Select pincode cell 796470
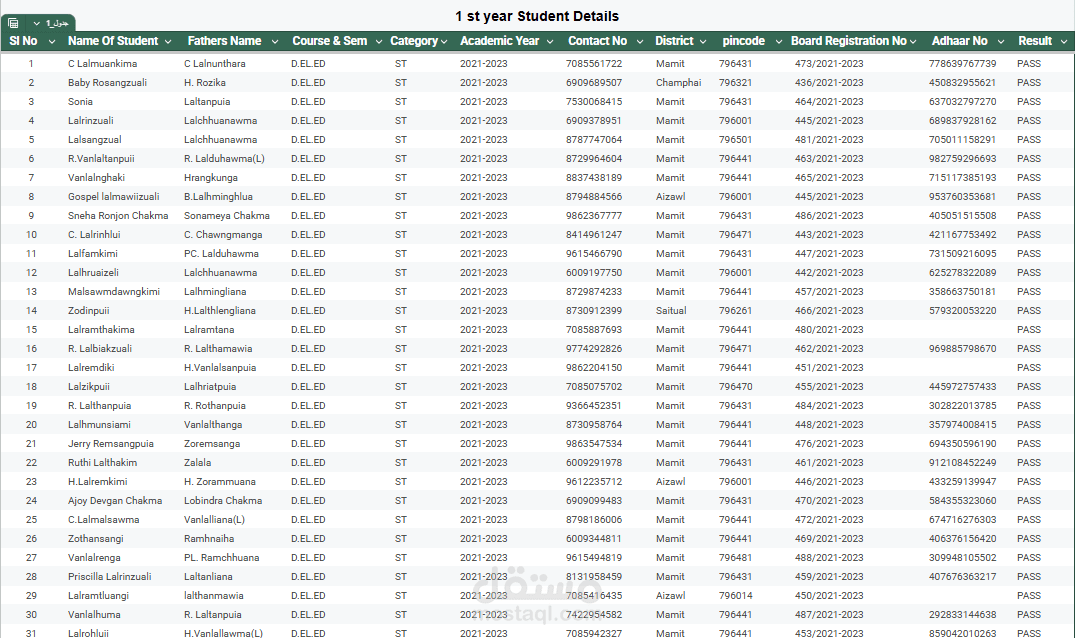This screenshot has height=638, width=1075. click(x=735, y=387)
